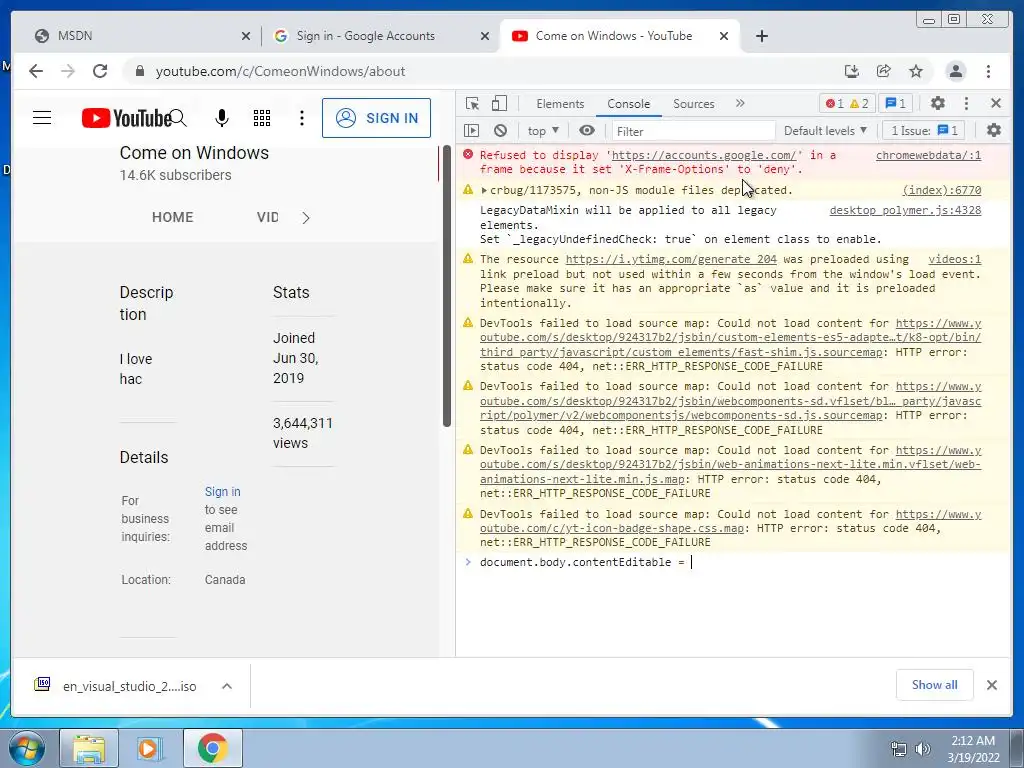The image size is (1024, 768).
Task: Click the YouTube page vertical scrollbar
Action: point(447,286)
